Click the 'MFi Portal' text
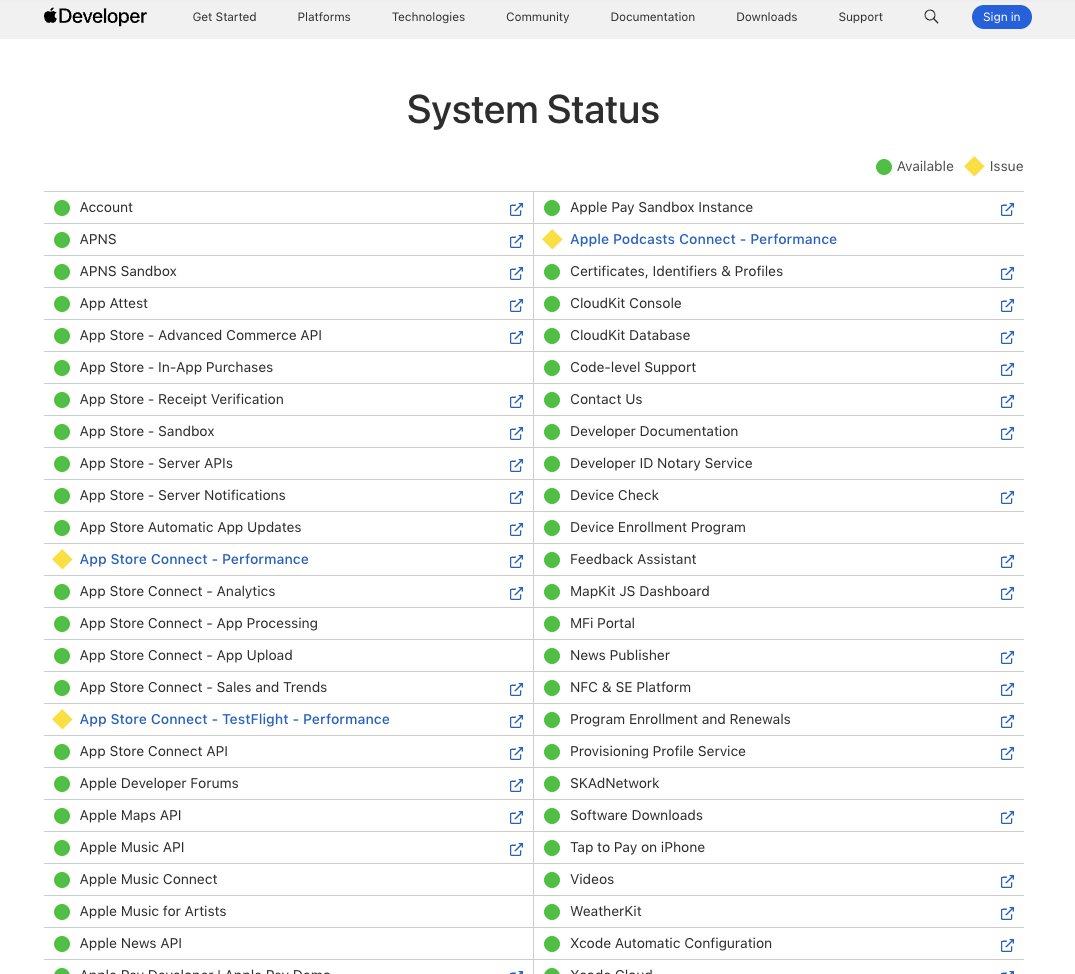Screen dimensions: 1075x974 [x=602, y=623]
